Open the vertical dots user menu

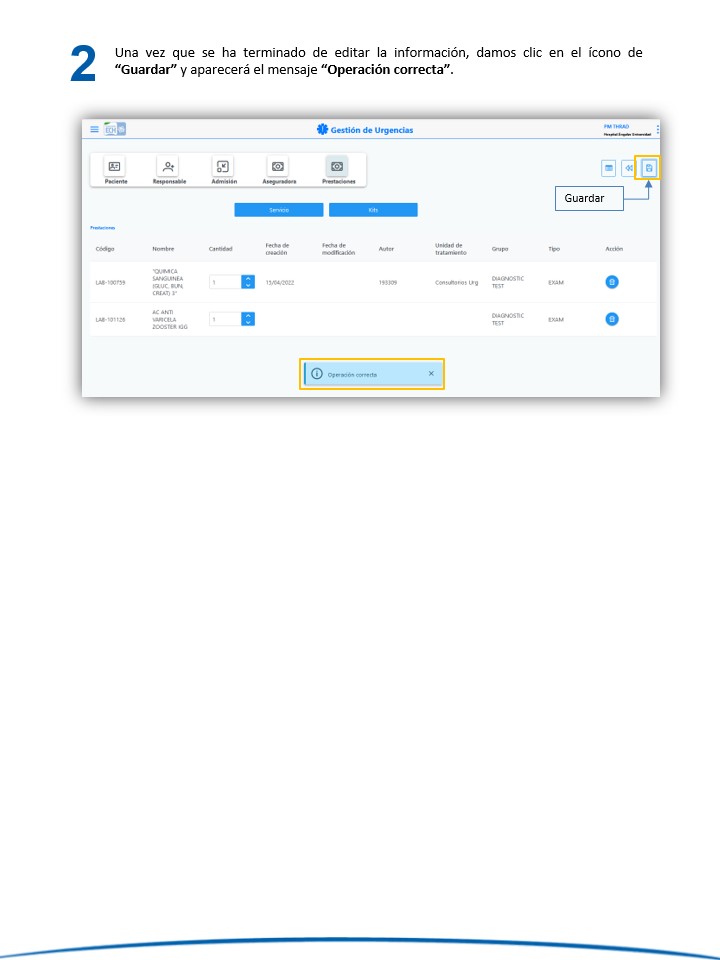[x=657, y=129]
